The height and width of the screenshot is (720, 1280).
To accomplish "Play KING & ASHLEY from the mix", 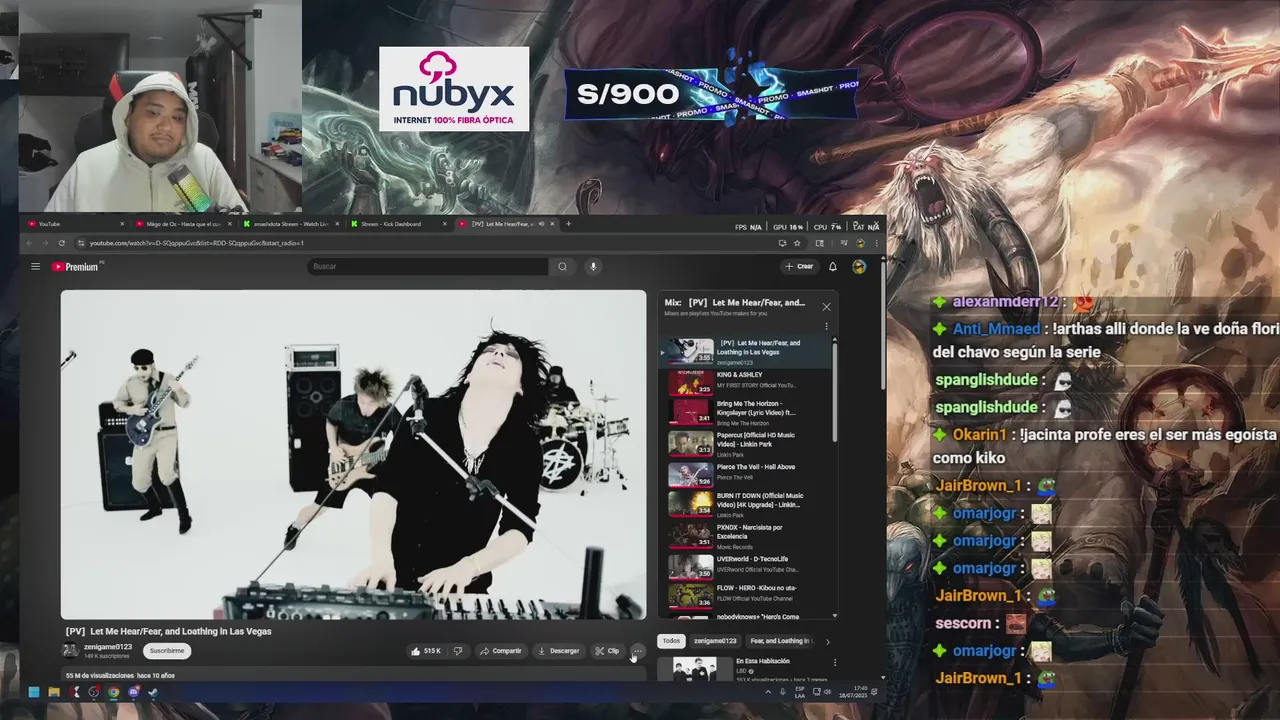I will (745, 381).
